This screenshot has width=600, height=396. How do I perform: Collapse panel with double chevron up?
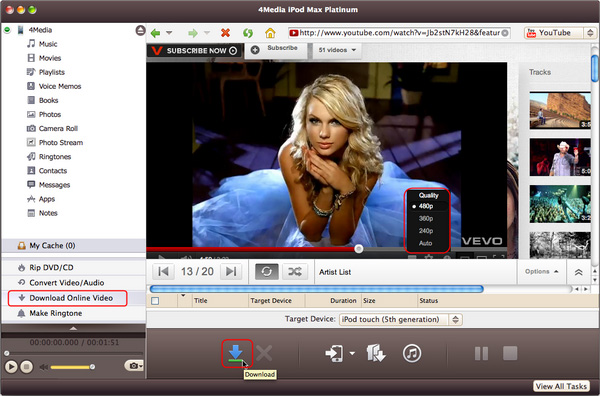[x=579, y=272]
